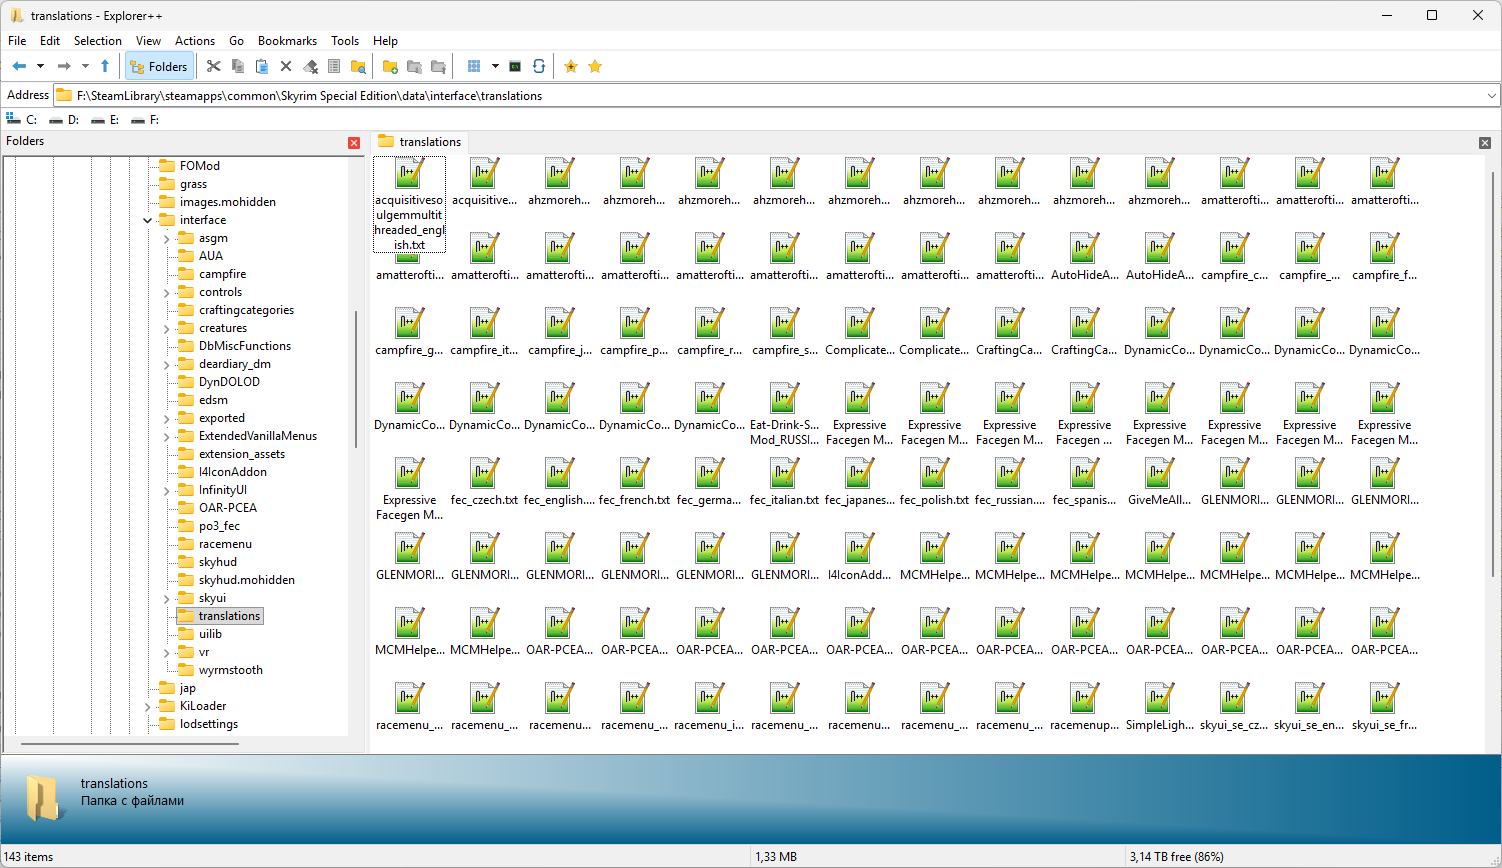Select the translations tab
The image size is (1502, 868).
[x=419, y=142]
